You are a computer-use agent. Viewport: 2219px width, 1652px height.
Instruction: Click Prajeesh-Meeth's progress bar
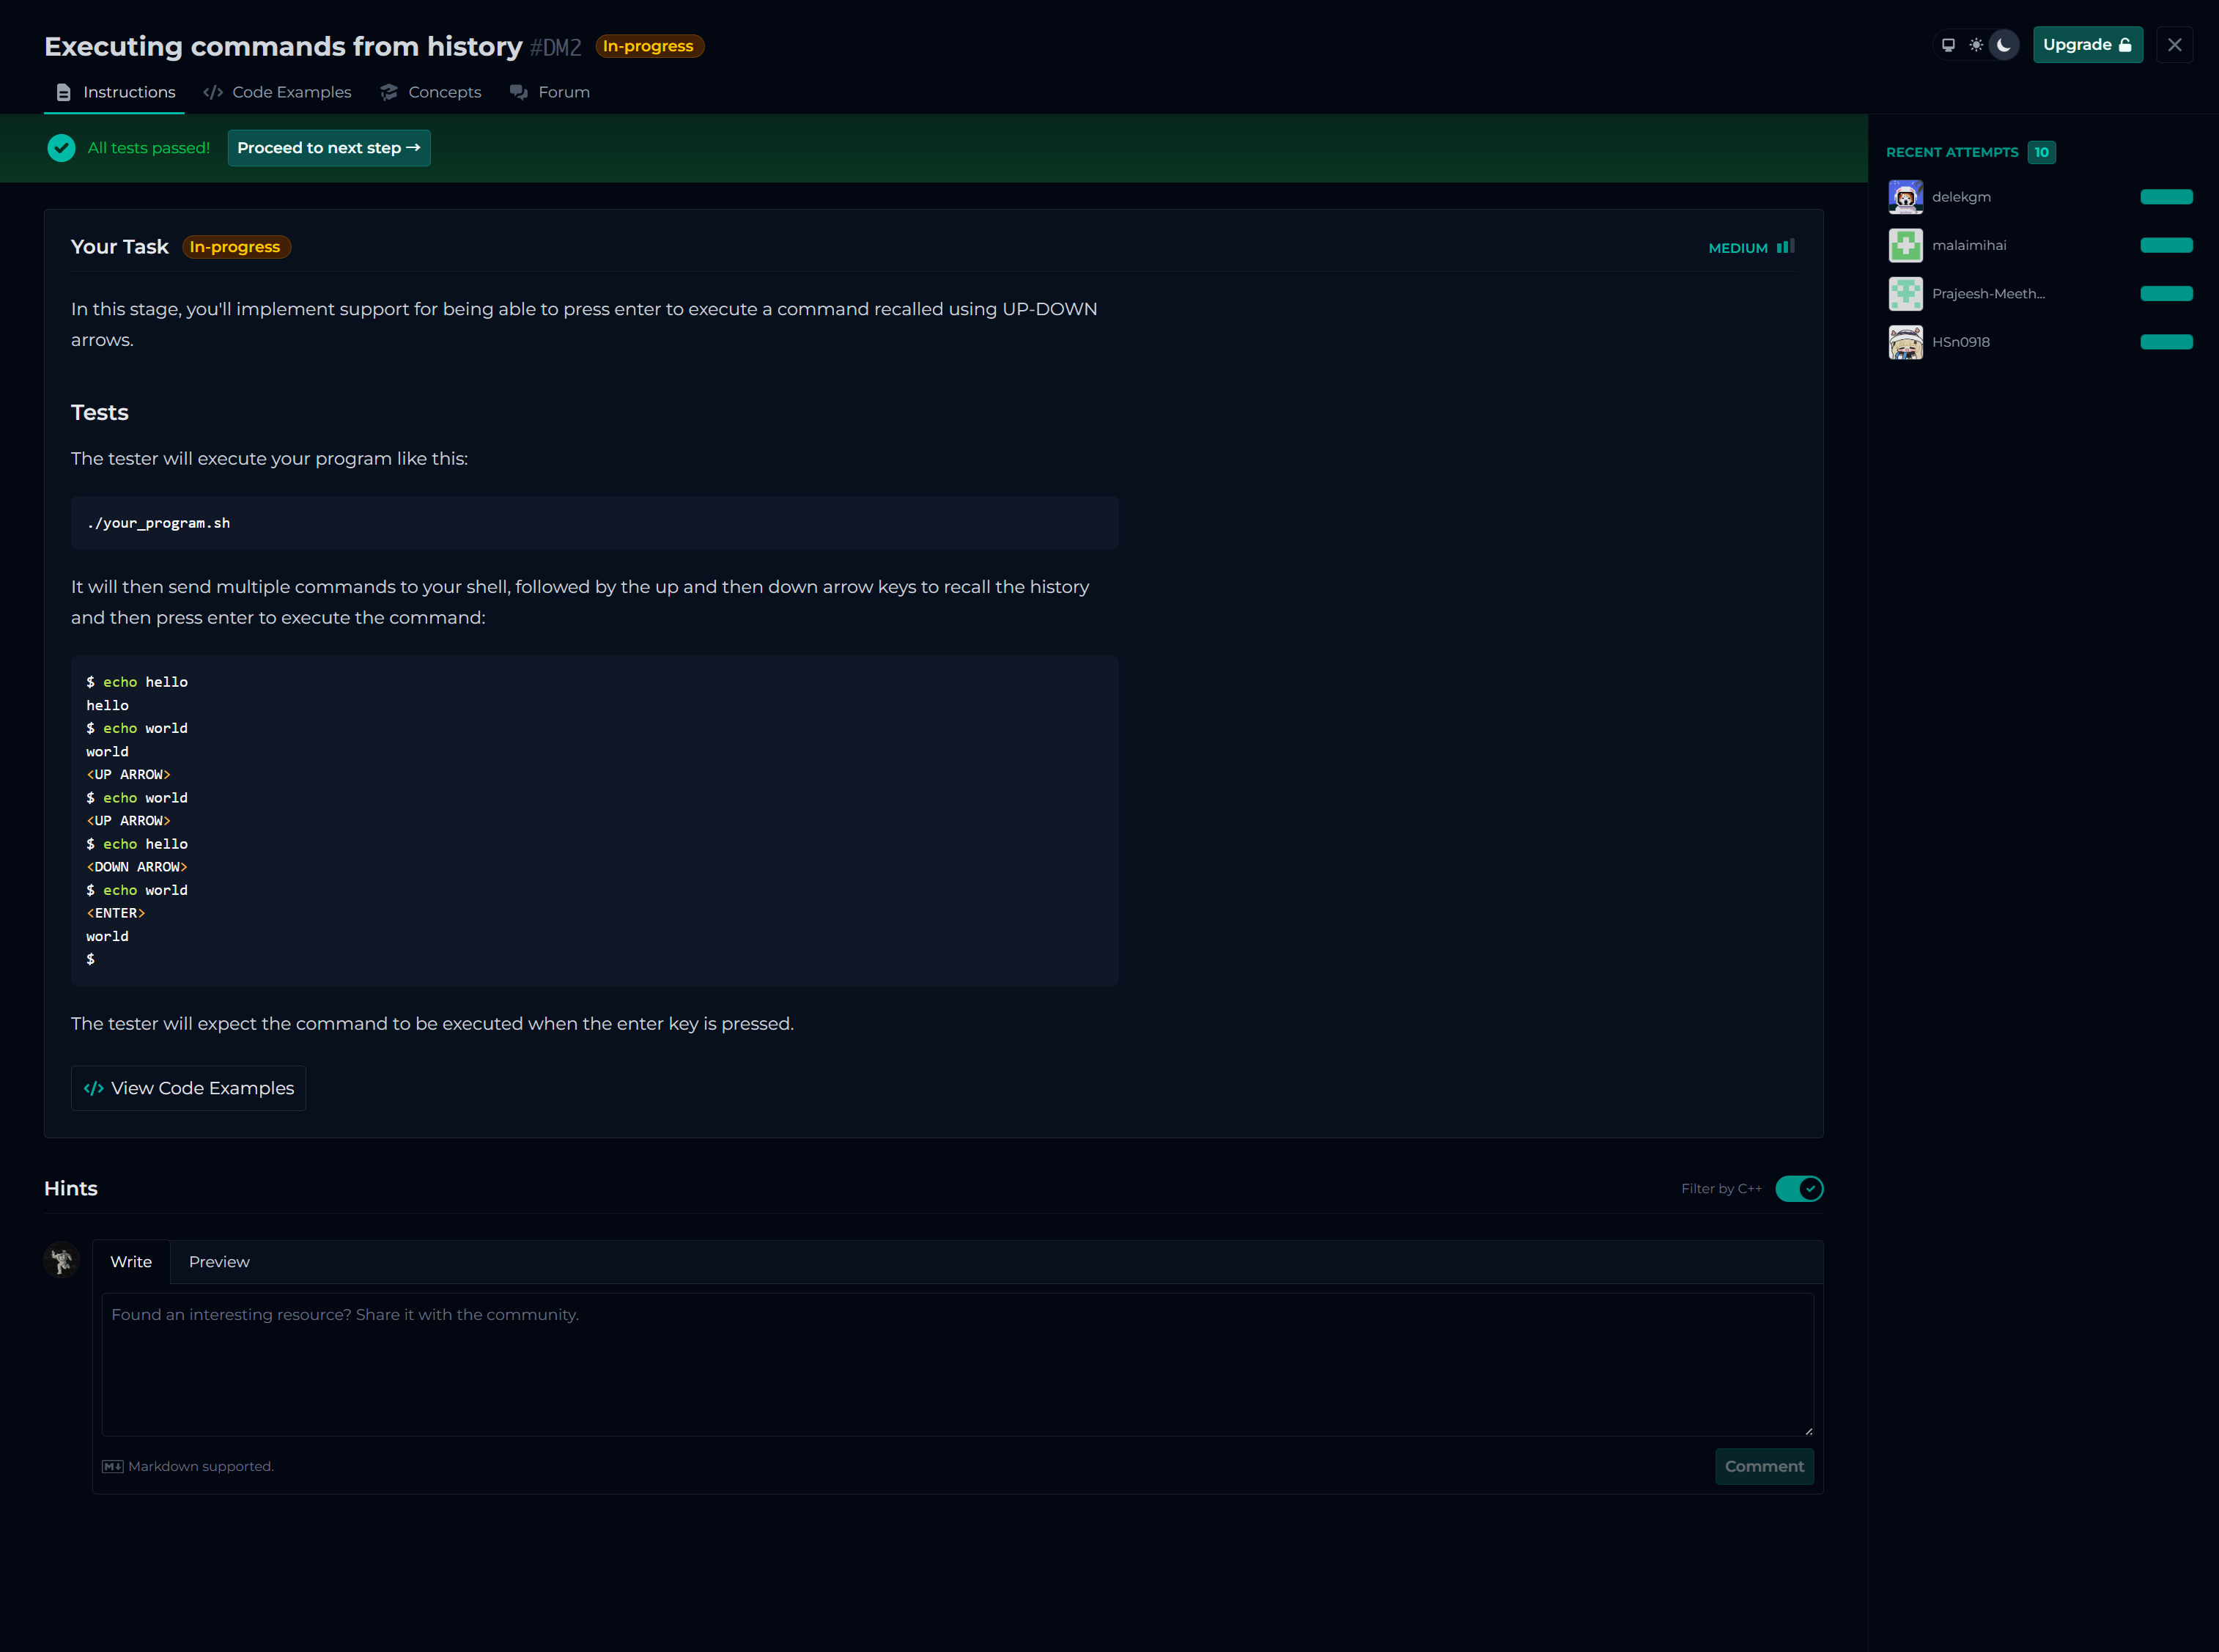click(2166, 294)
